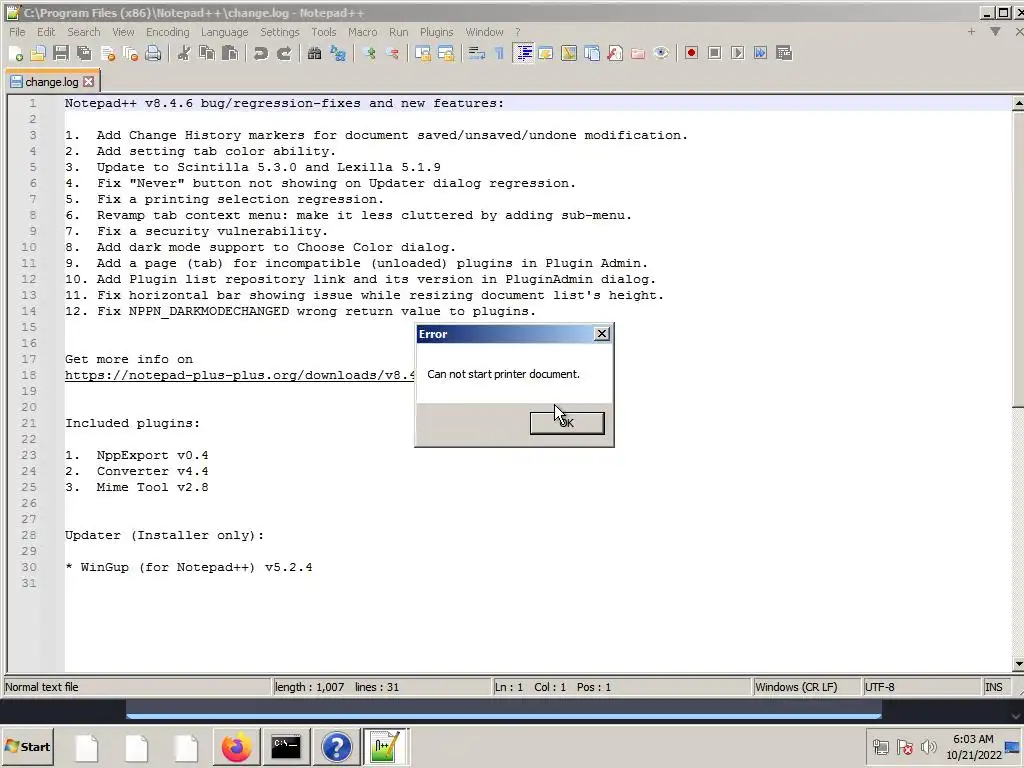Toggle Show All Characters pilcrow icon

click(500, 54)
